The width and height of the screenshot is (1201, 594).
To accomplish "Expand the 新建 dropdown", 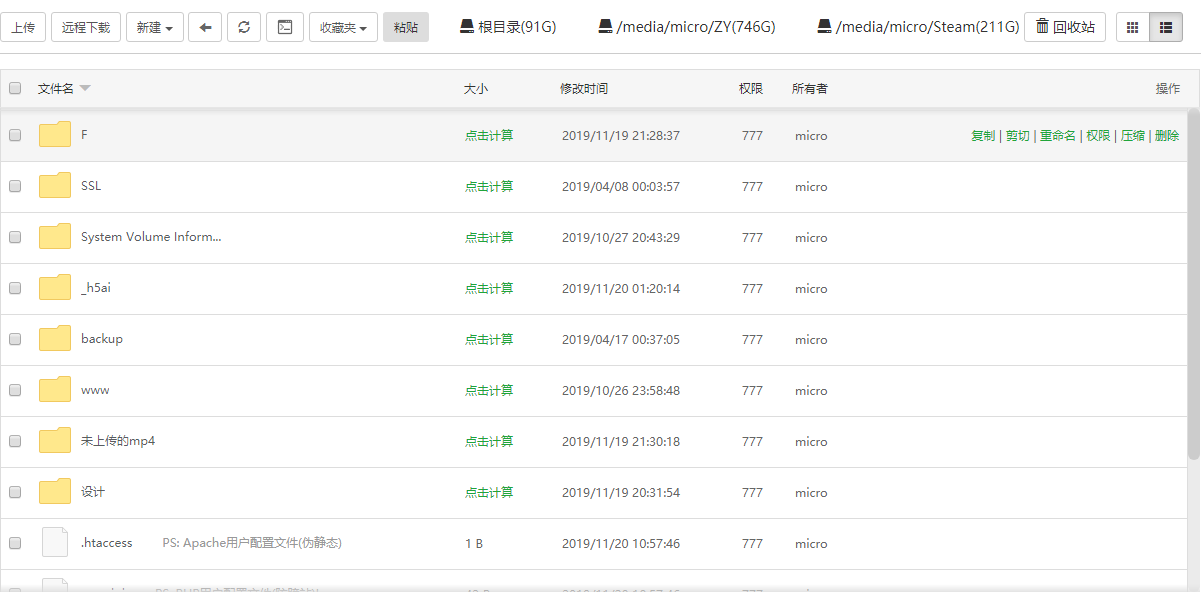I will 155,27.
